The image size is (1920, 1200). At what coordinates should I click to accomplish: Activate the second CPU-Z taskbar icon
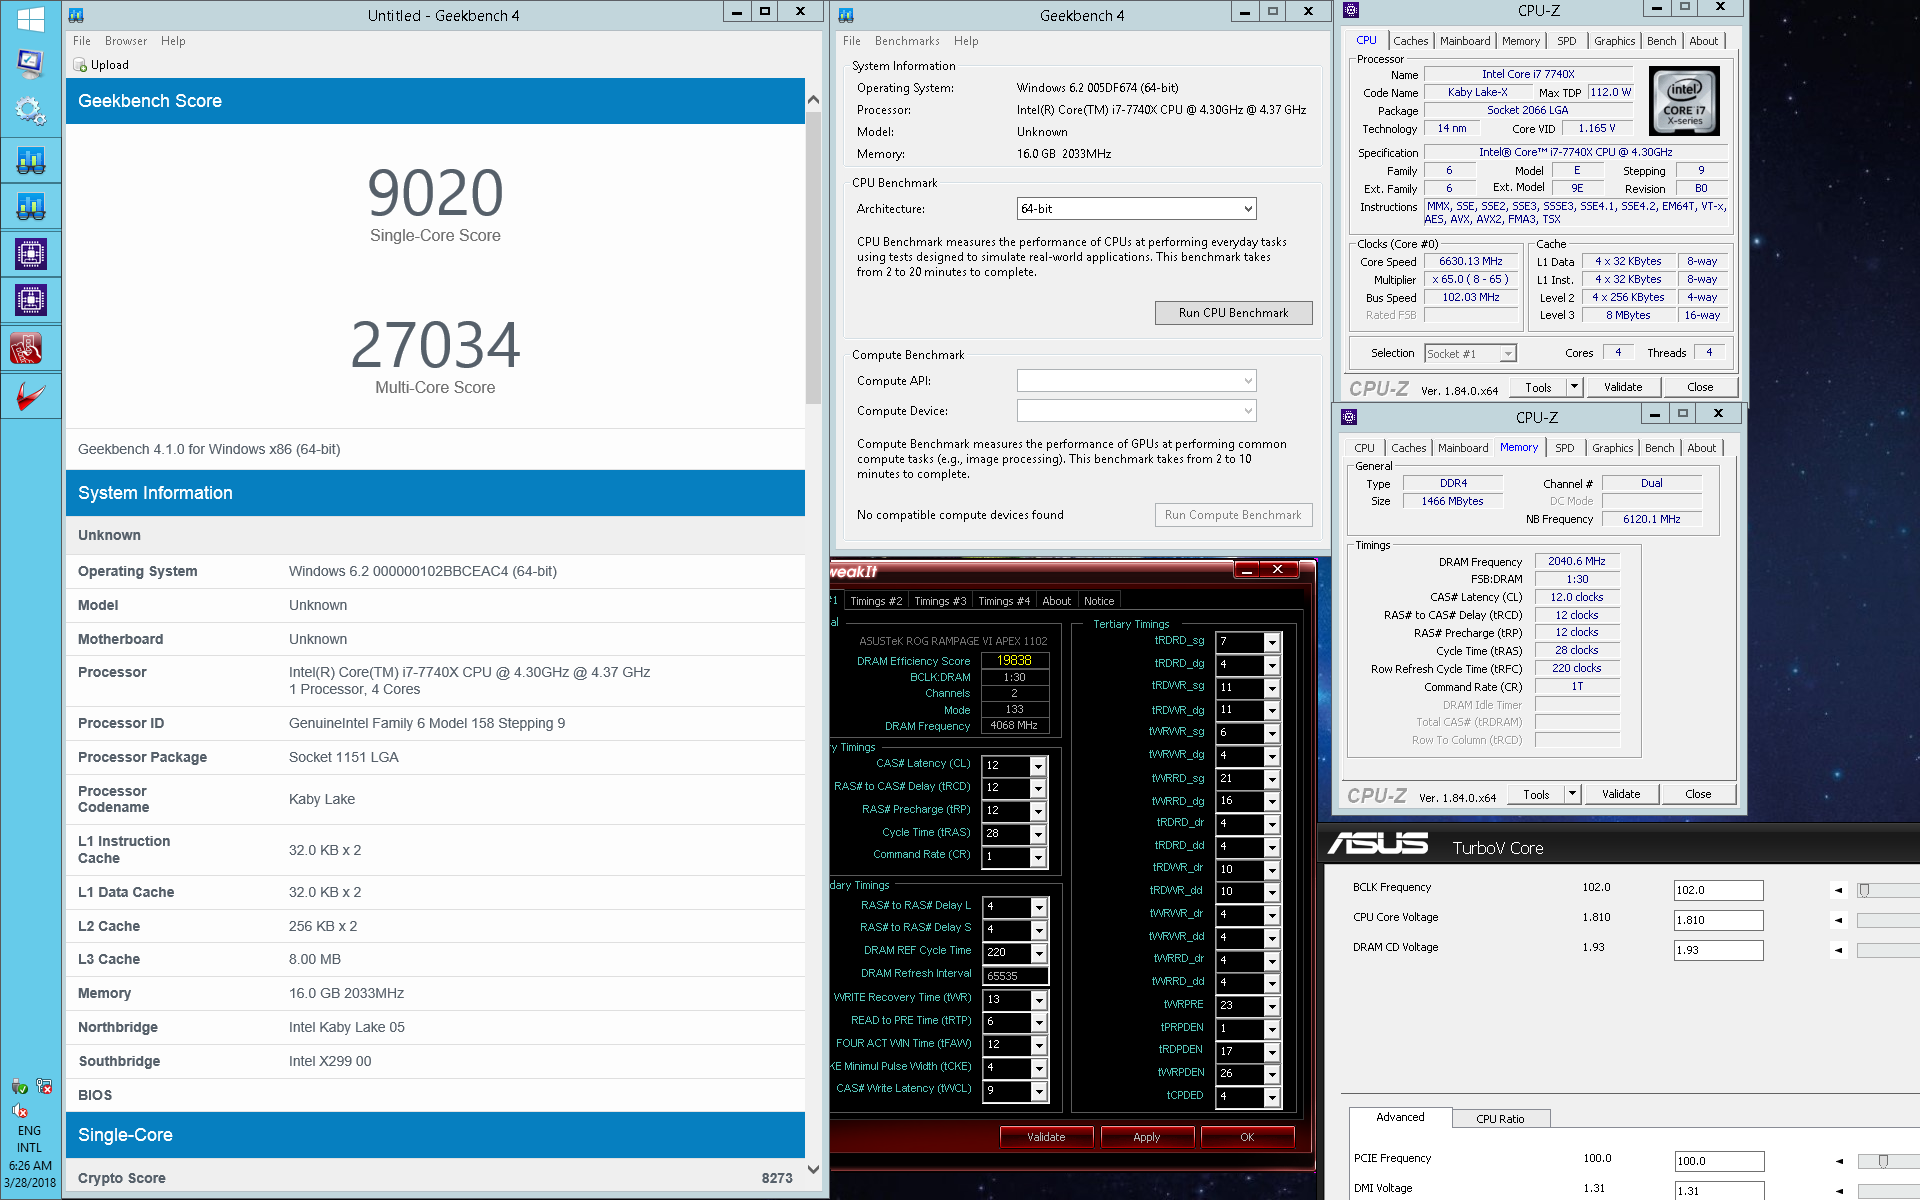coord(30,300)
